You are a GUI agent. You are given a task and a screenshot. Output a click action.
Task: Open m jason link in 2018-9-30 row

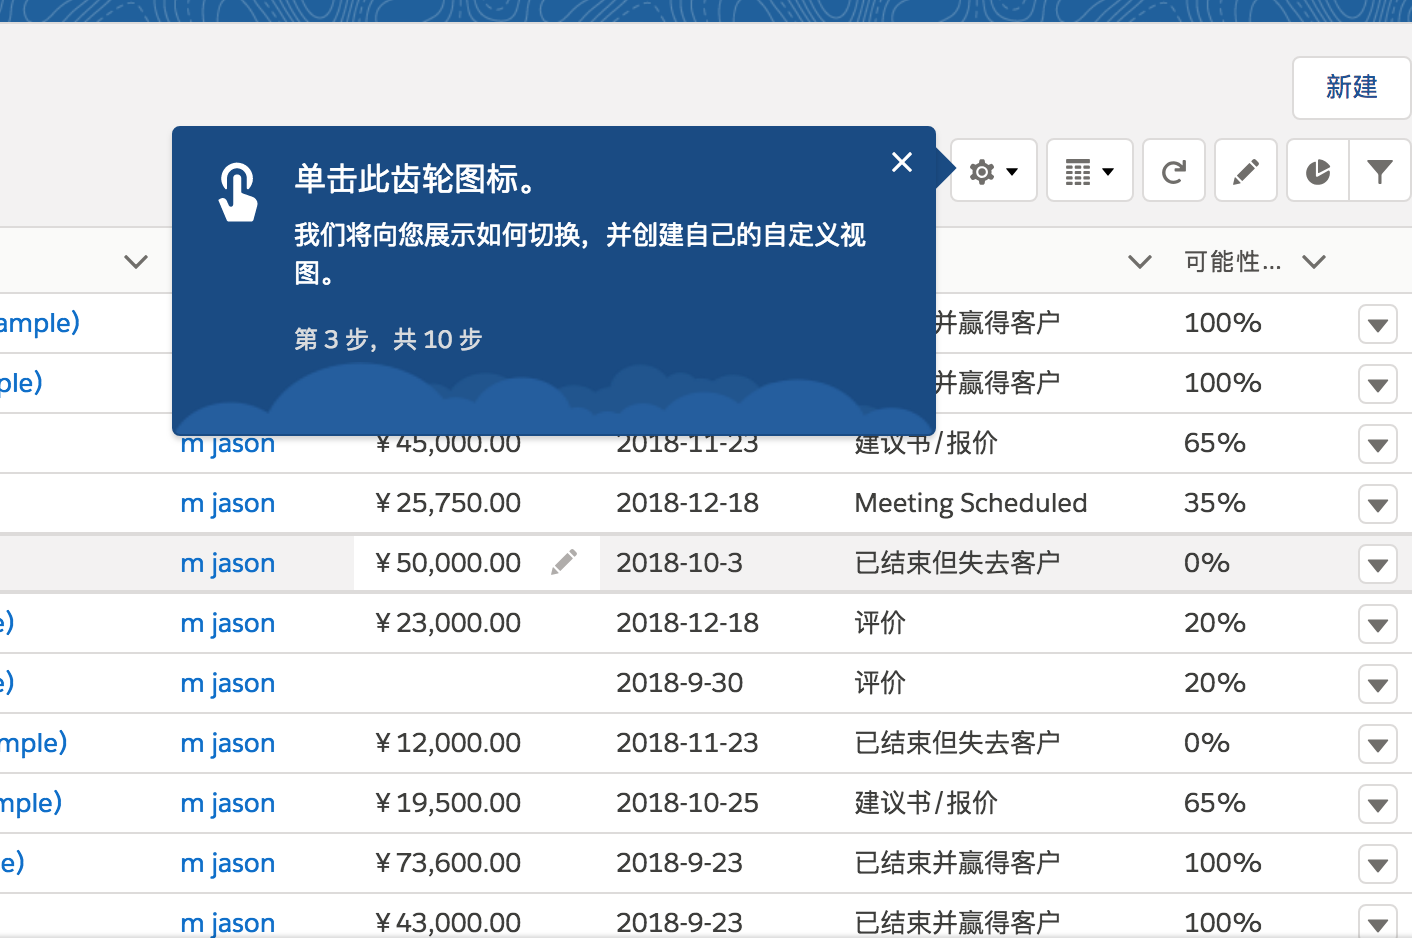(x=228, y=683)
